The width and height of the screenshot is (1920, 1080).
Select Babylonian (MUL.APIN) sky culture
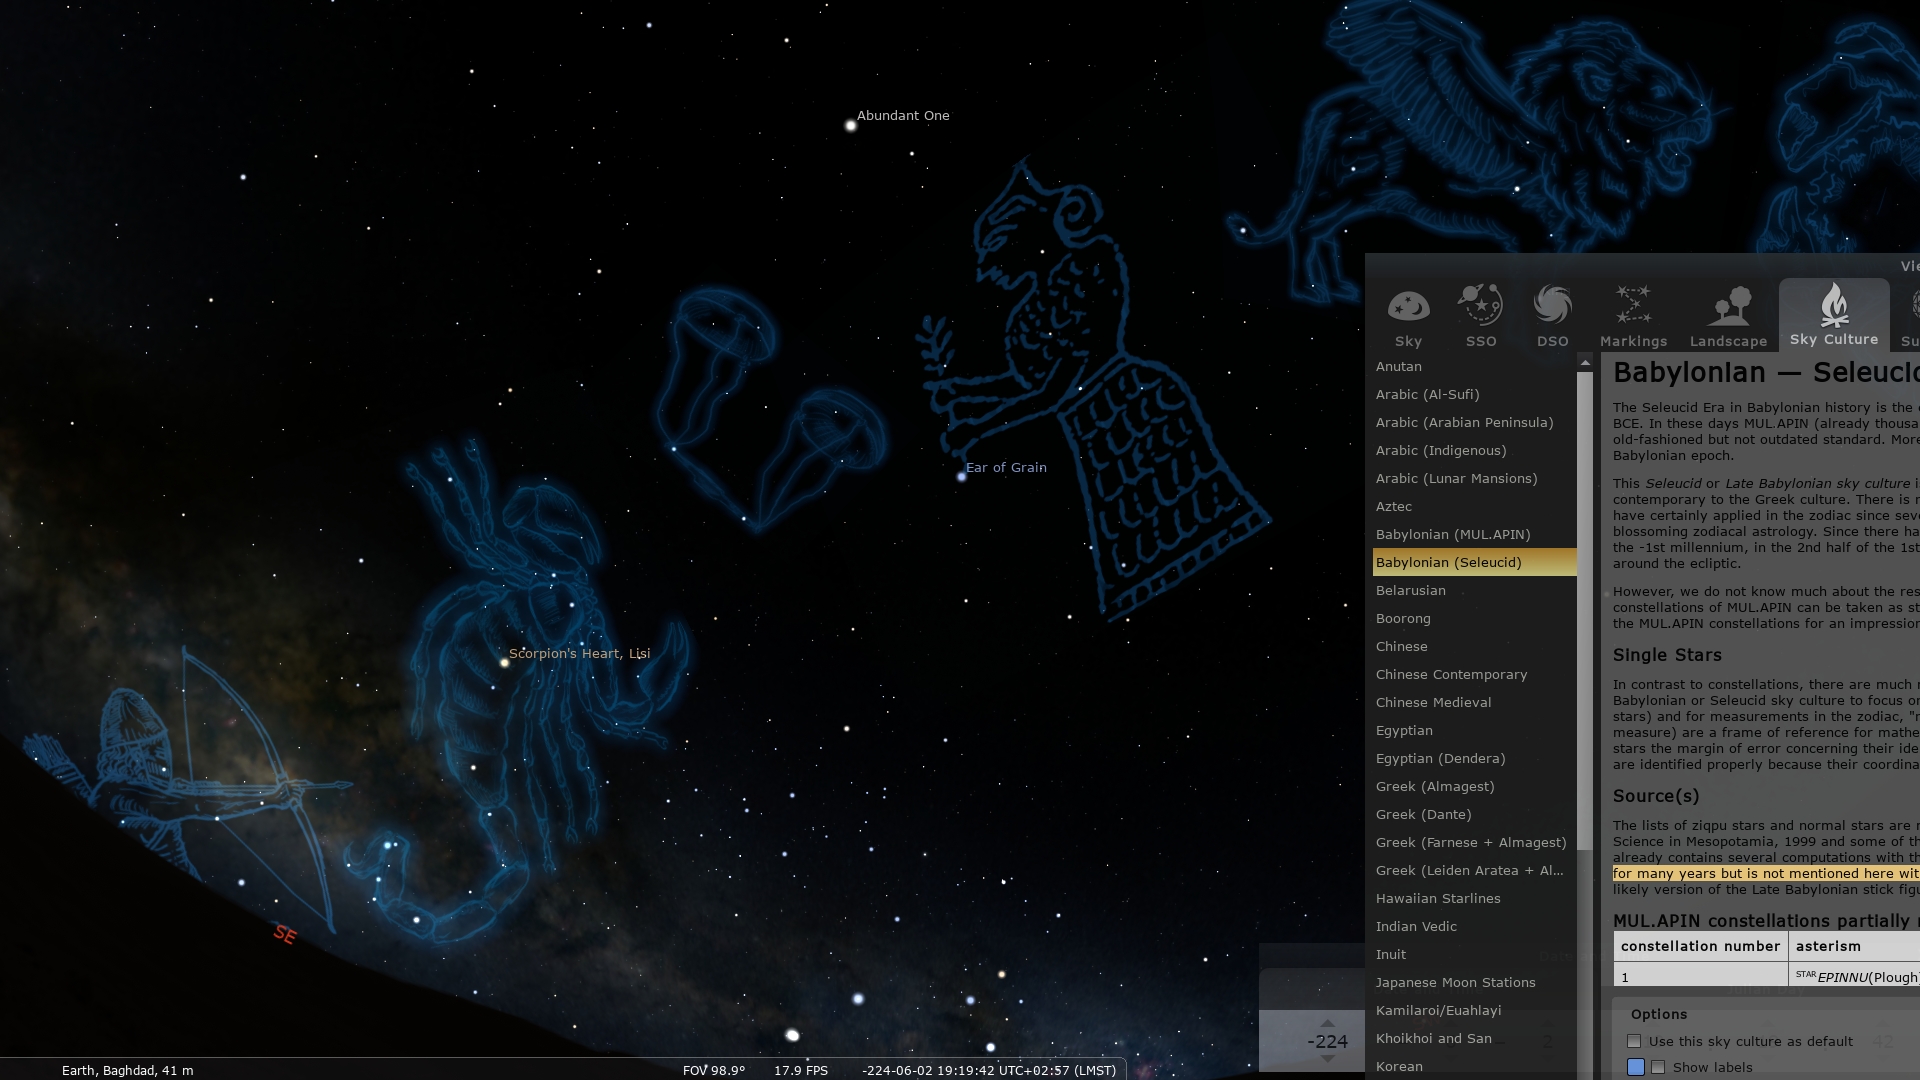[1452, 534]
